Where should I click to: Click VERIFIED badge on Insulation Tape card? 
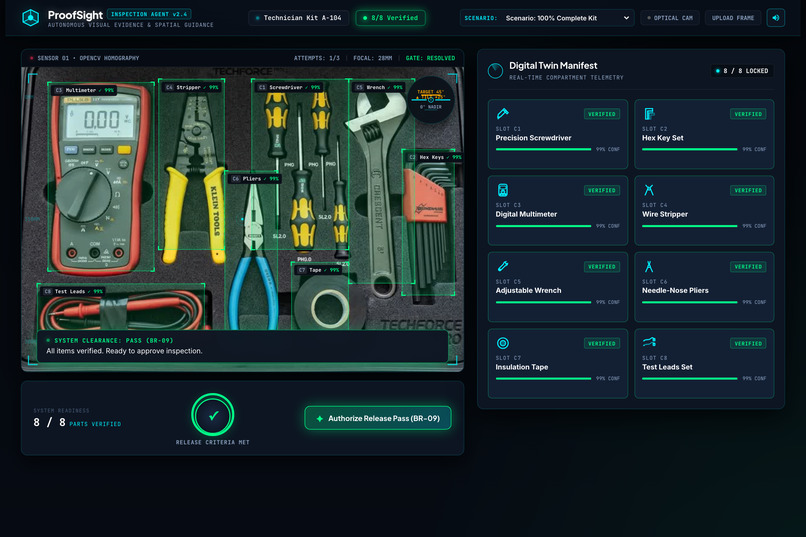tap(601, 343)
